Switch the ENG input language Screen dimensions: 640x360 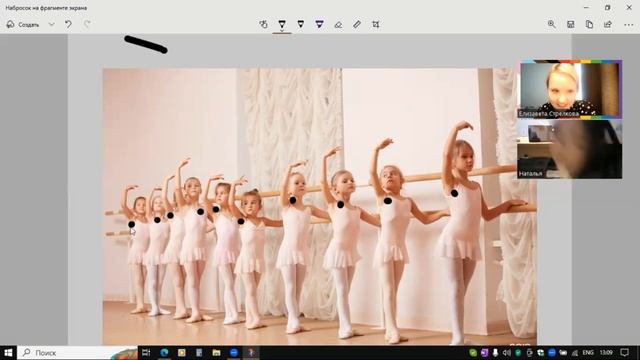(588, 353)
